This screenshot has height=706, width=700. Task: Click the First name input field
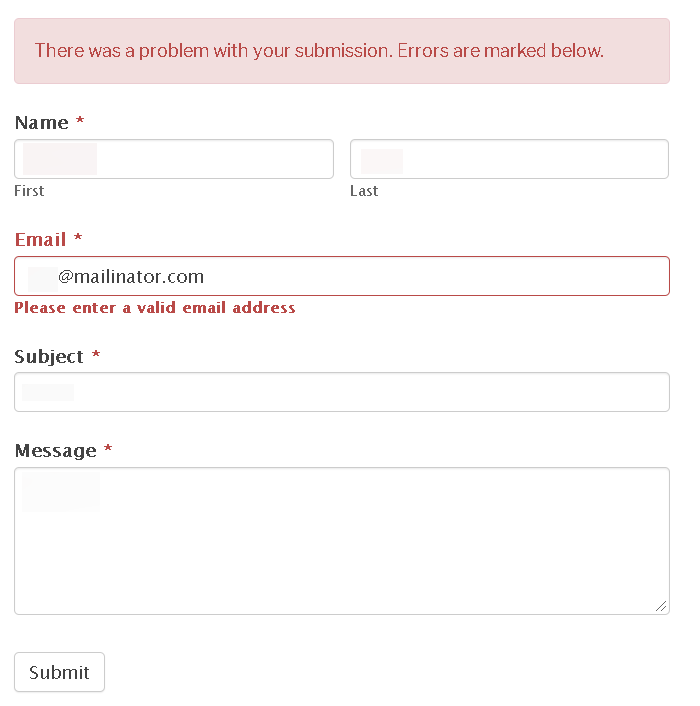174,159
